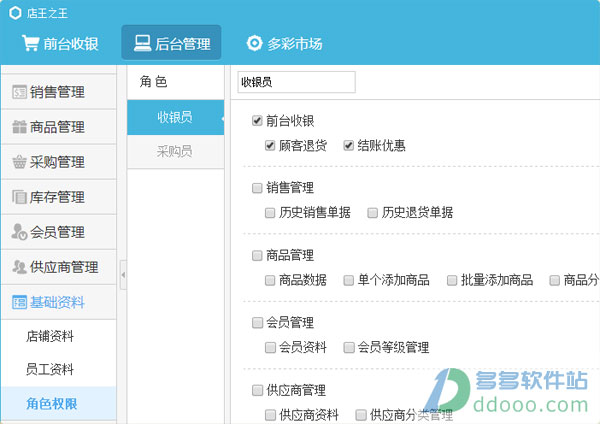Click the basket icon beside 采购管理

[x=19, y=162]
